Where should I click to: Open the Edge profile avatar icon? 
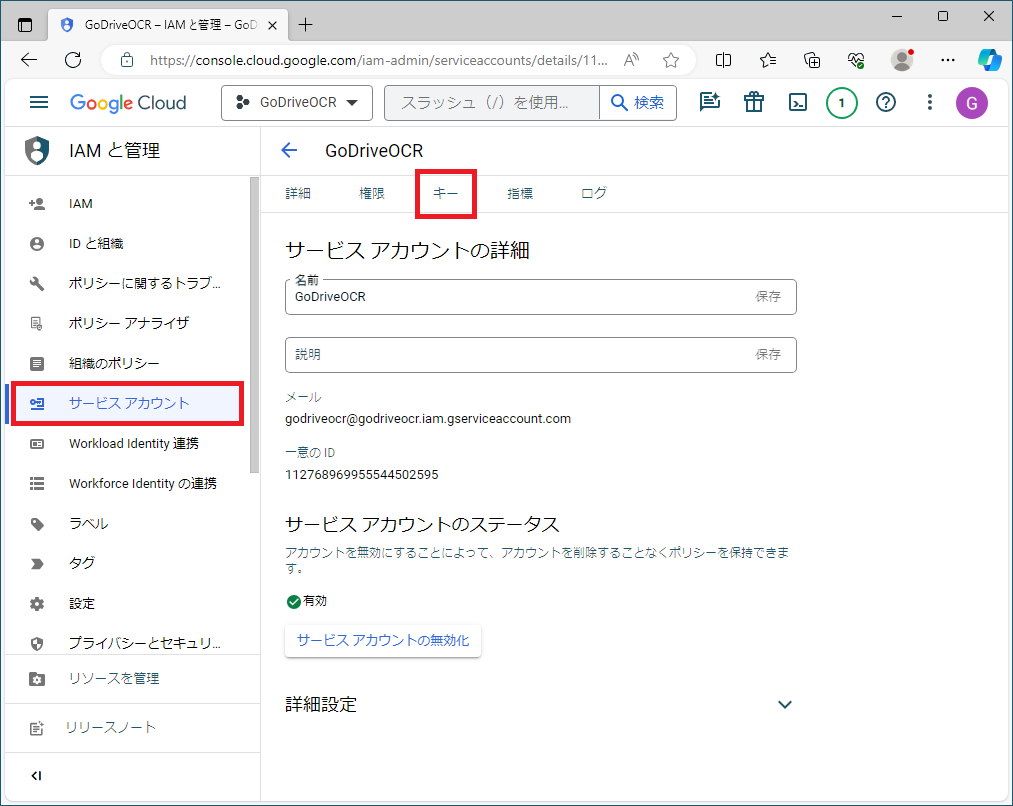click(902, 60)
